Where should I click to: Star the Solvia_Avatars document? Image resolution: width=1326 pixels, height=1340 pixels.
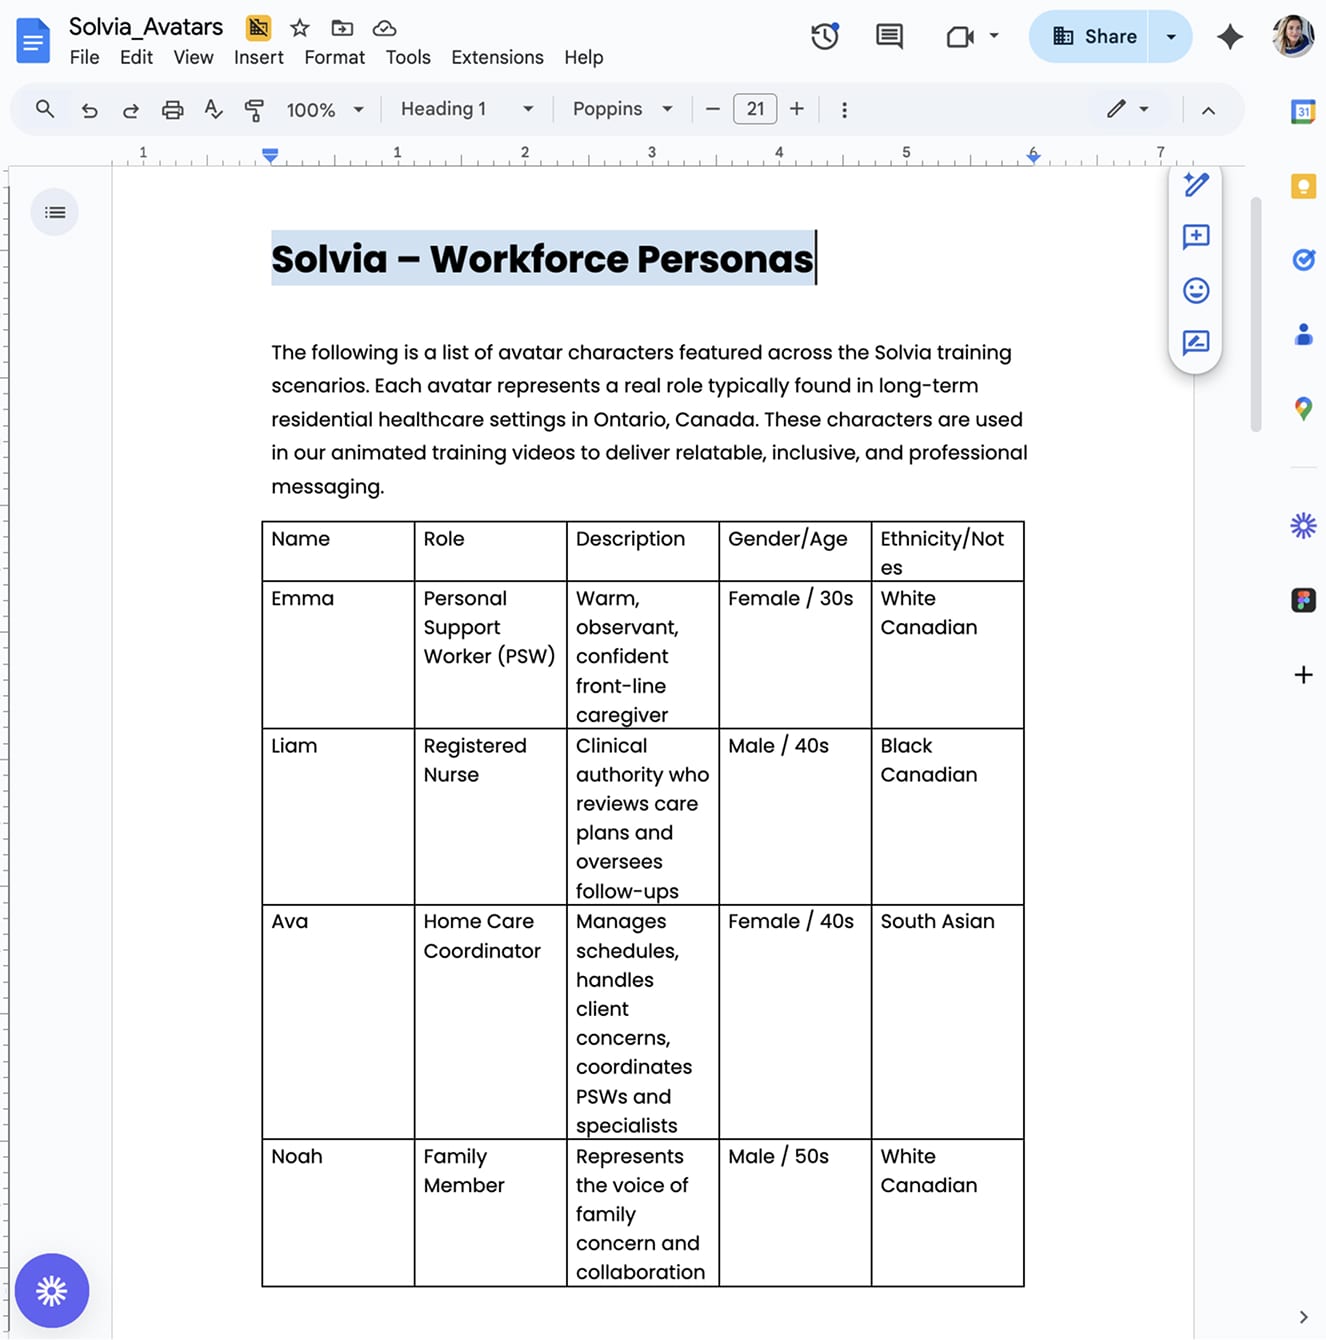(300, 28)
